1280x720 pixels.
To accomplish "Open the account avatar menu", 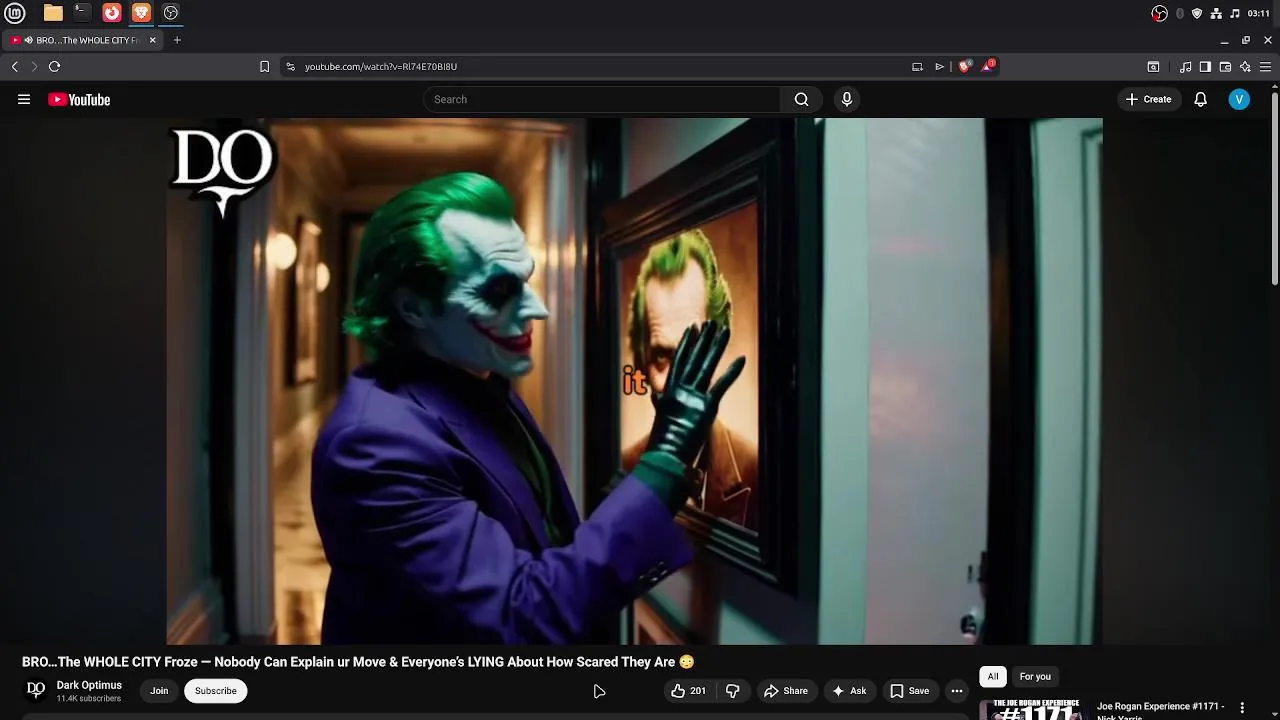I will [x=1239, y=99].
